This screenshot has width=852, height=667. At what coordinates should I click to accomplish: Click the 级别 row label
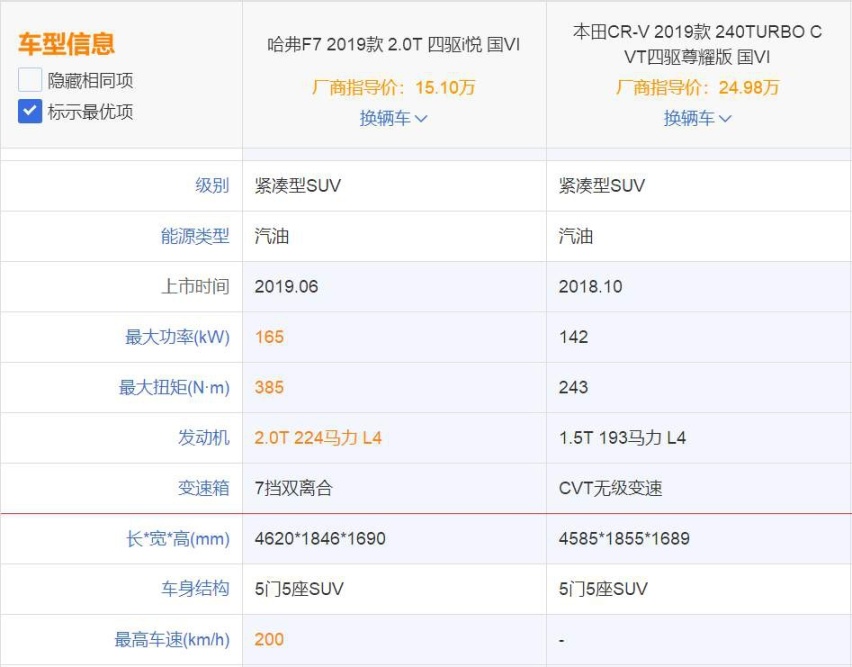[212, 185]
